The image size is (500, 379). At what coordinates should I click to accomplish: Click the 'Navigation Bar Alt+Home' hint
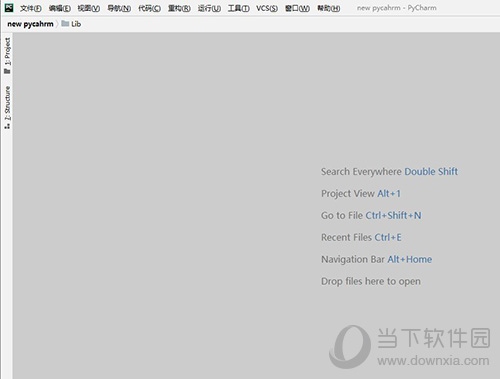[x=376, y=259]
